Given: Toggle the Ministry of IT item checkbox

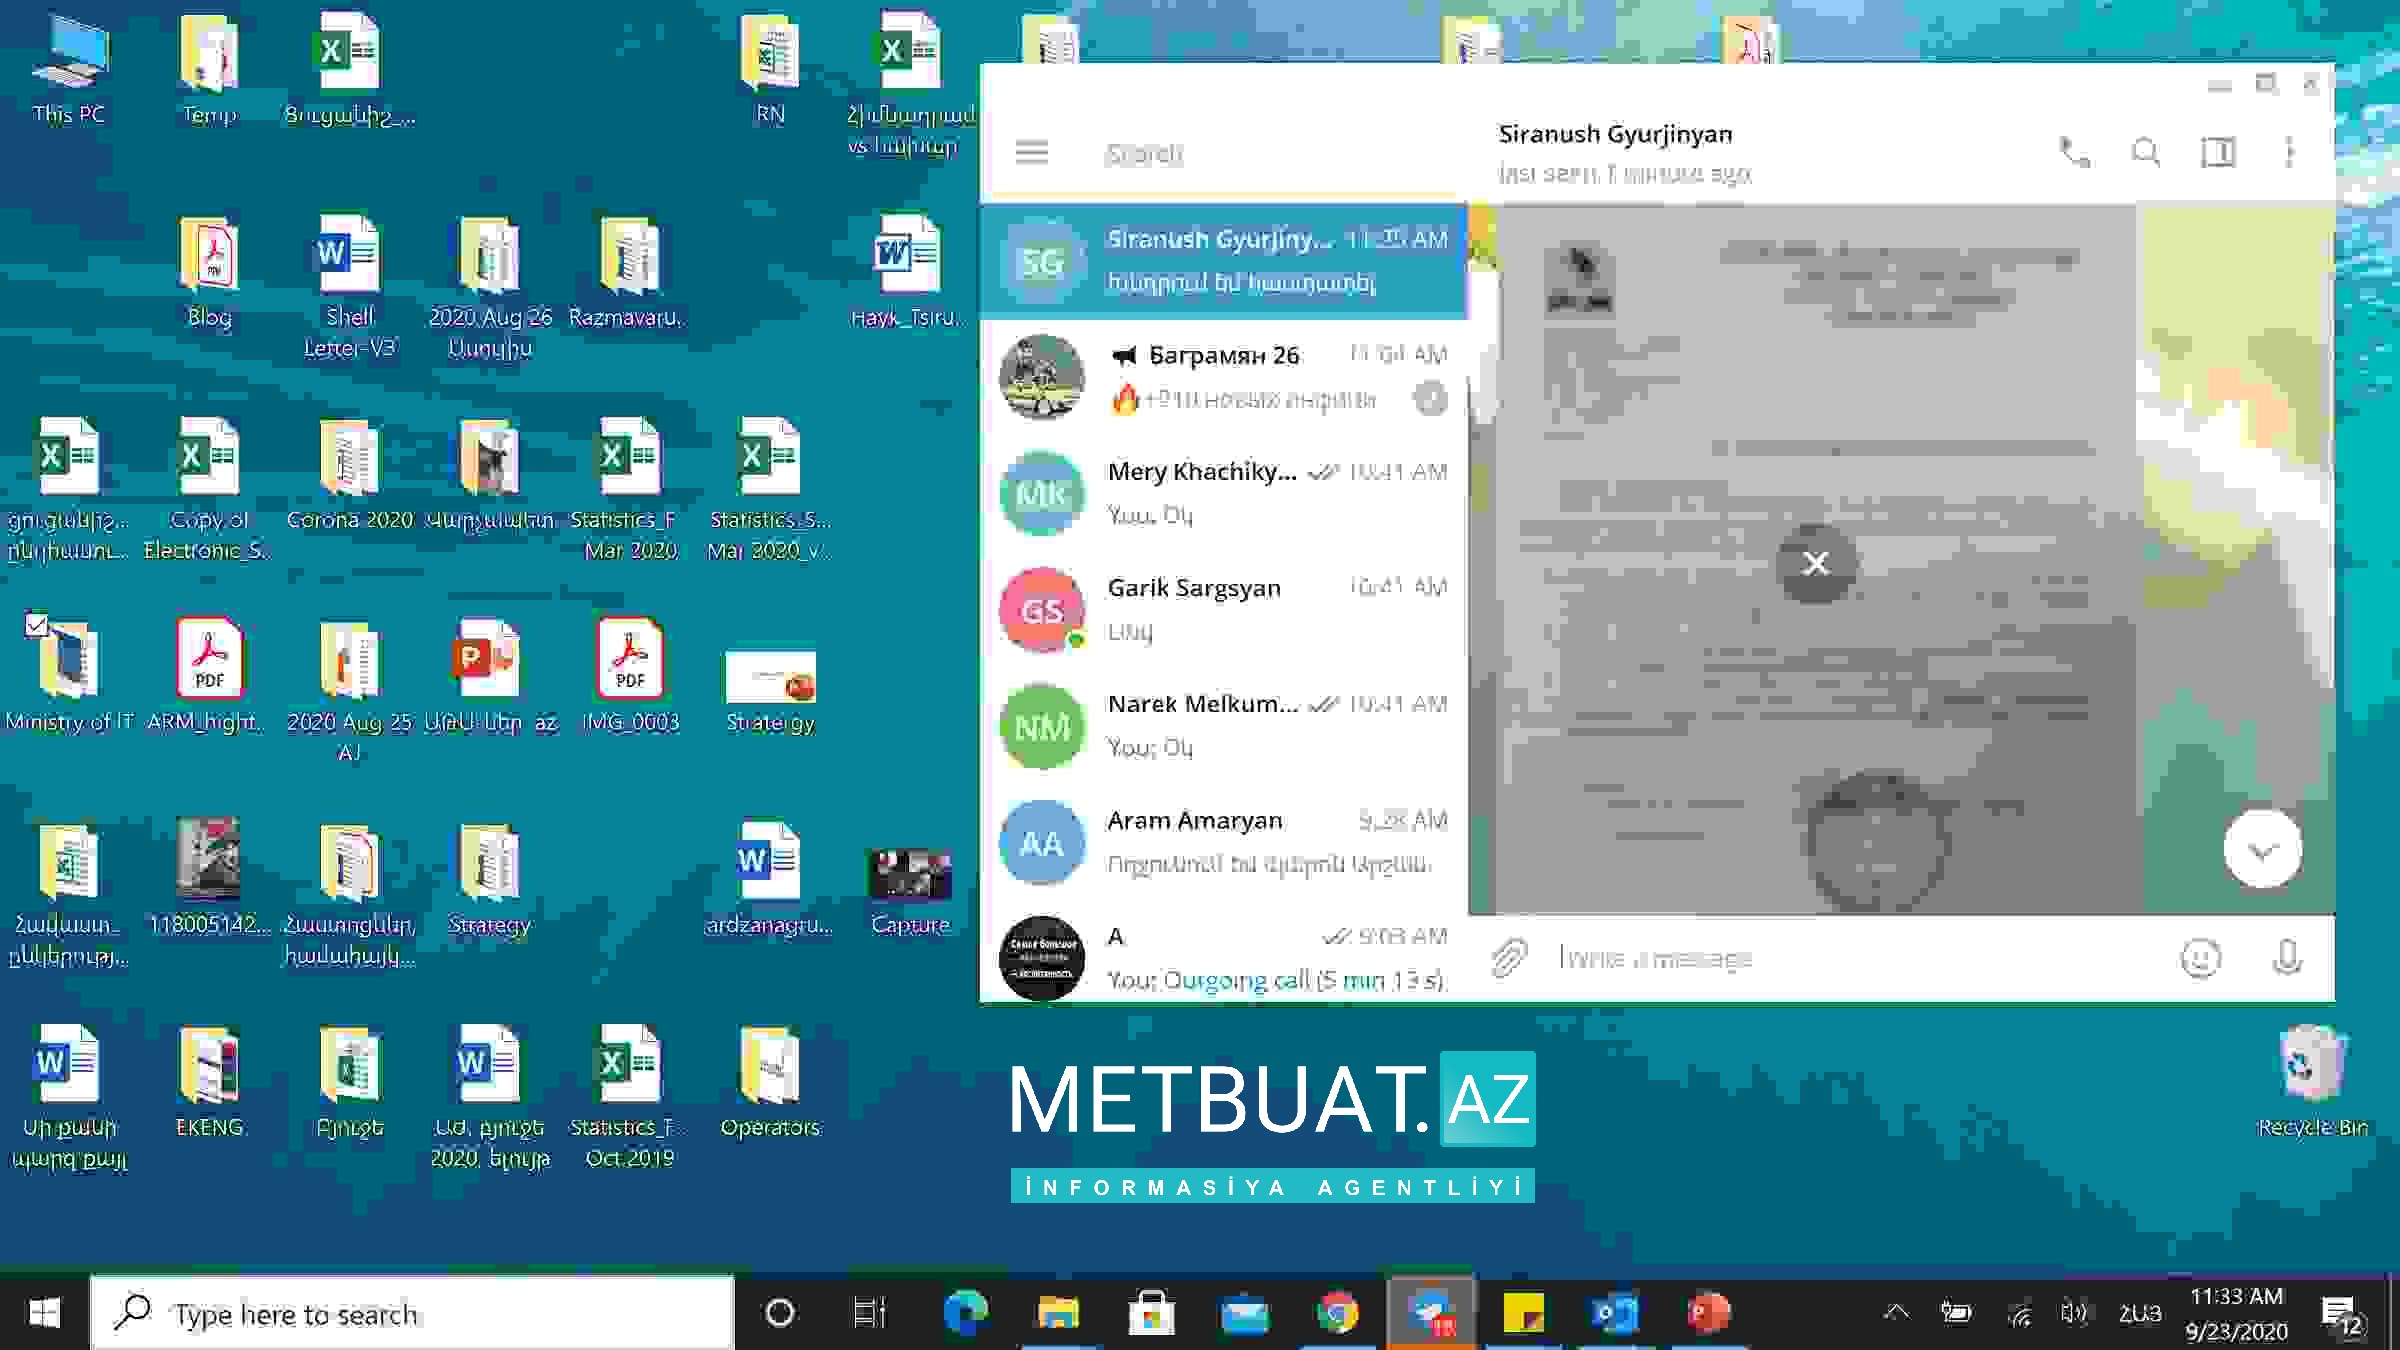Looking at the screenshot, I should (x=36, y=626).
